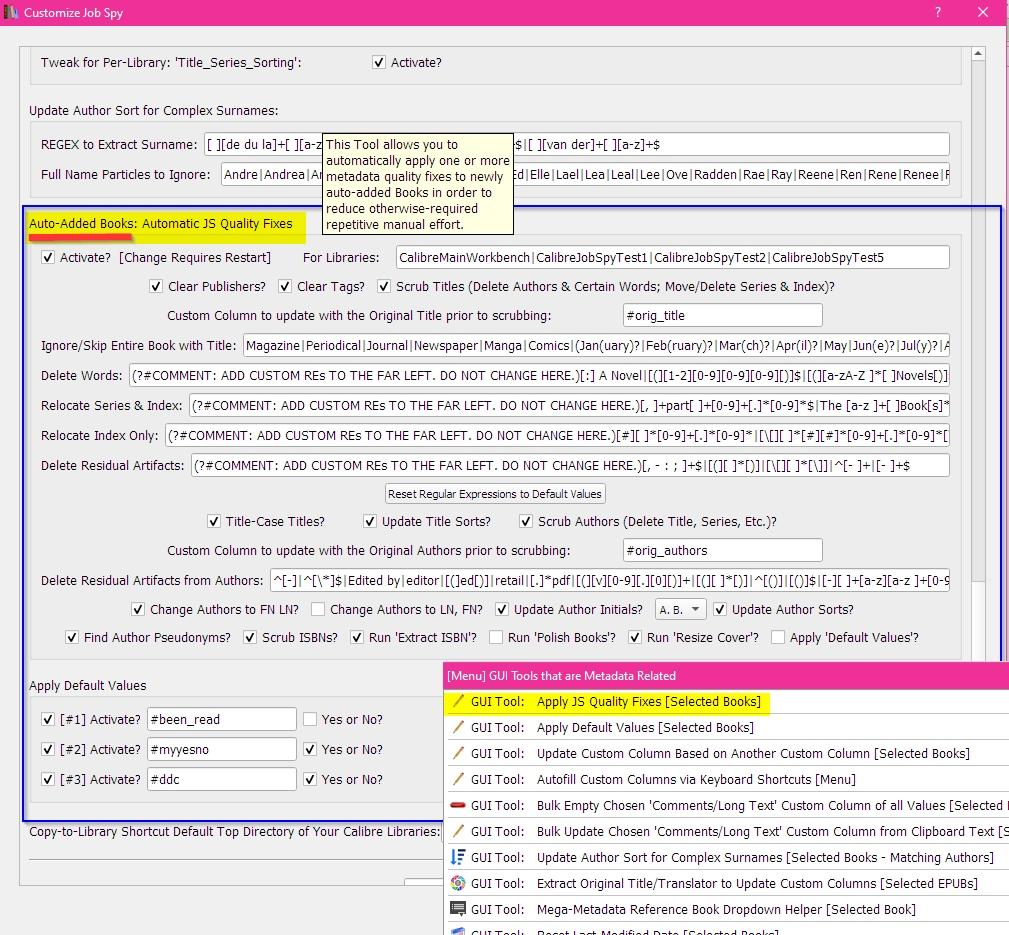
Task: Click pencil icon of Update Custom Column Based tool
Action: point(458,753)
